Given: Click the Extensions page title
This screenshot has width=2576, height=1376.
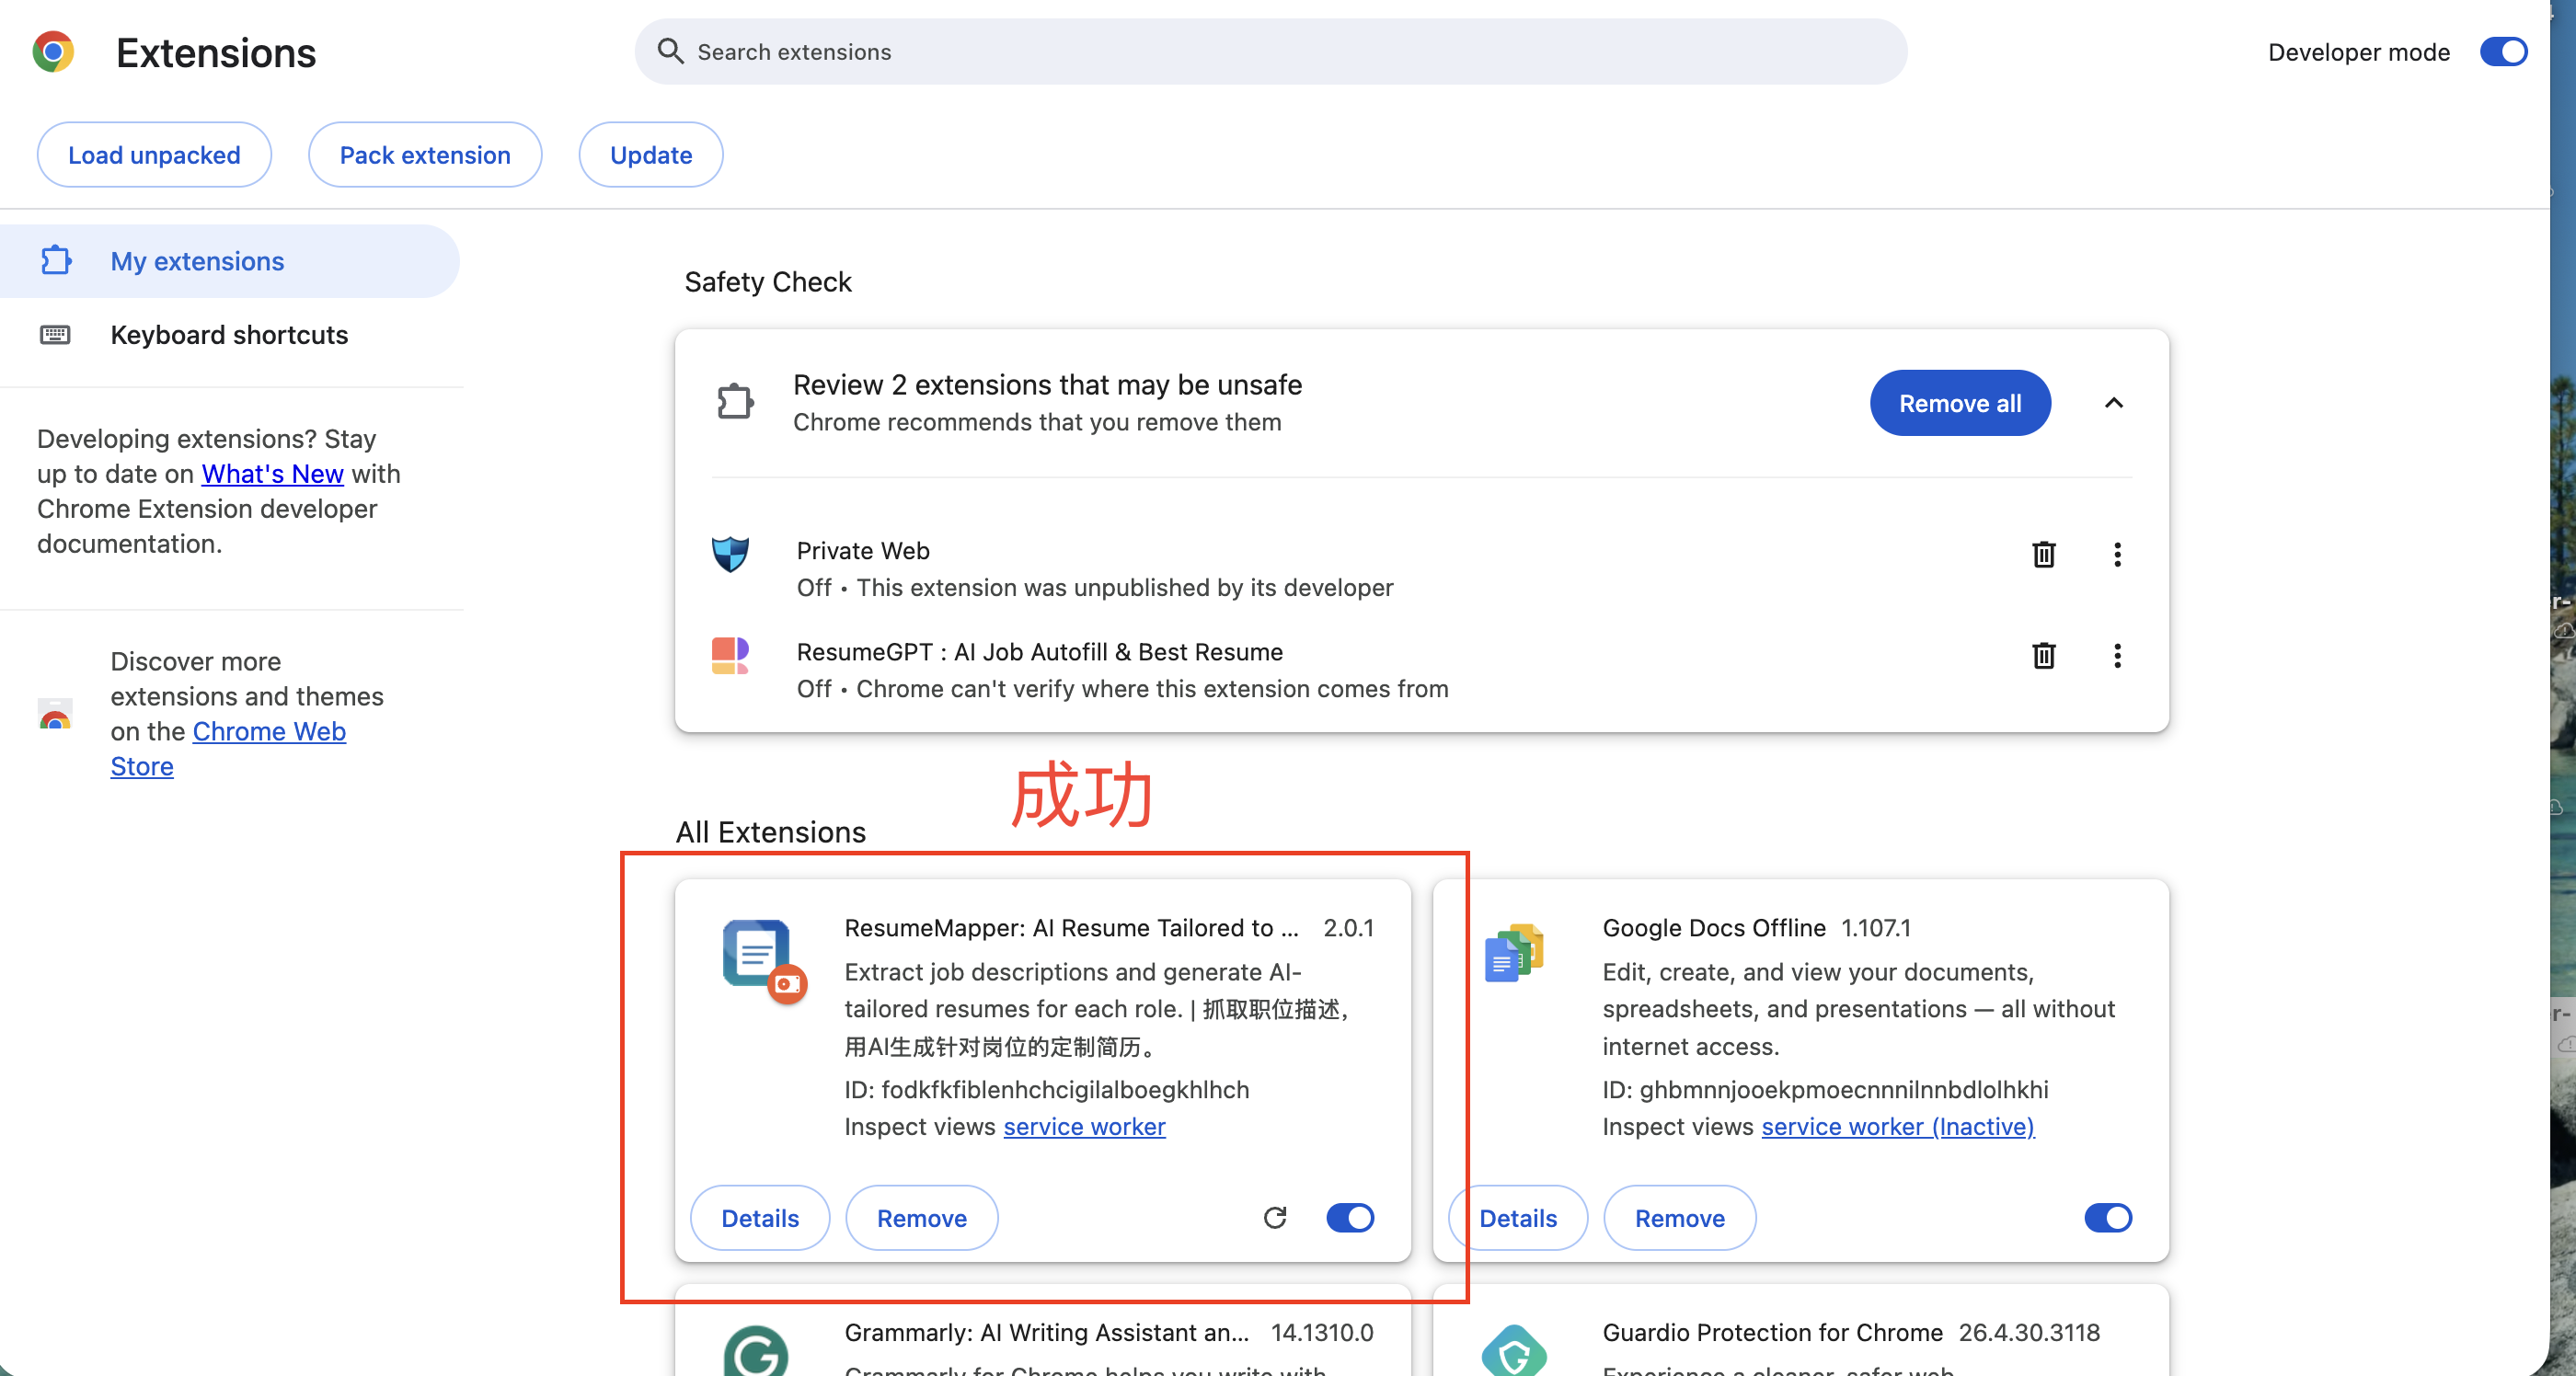Looking at the screenshot, I should (216, 52).
